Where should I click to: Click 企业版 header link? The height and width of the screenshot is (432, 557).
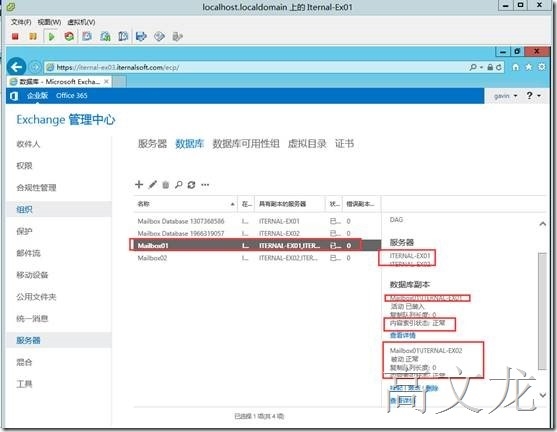pyautogui.click(x=37, y=96)
